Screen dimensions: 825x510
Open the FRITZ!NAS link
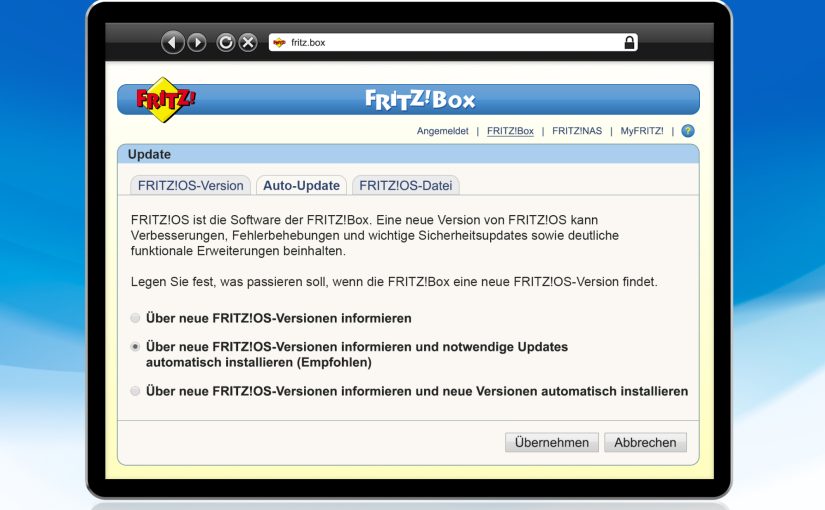click(x=577, y=131)
